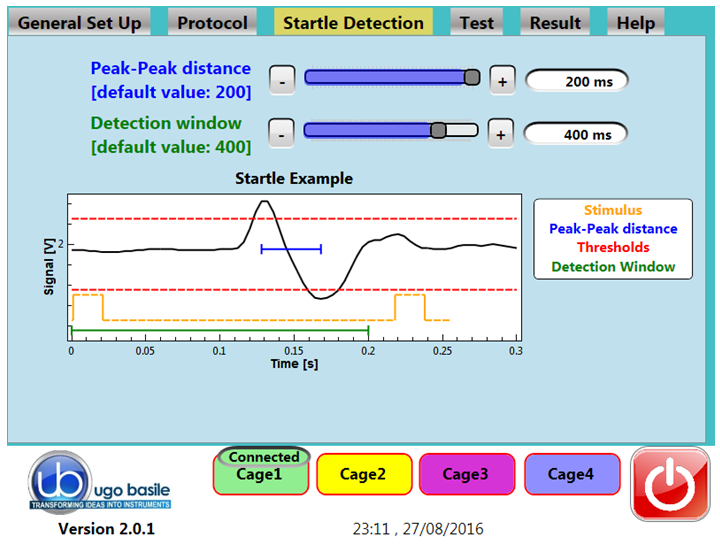Switch to the Protocol tab

click(x=213, y=23)
